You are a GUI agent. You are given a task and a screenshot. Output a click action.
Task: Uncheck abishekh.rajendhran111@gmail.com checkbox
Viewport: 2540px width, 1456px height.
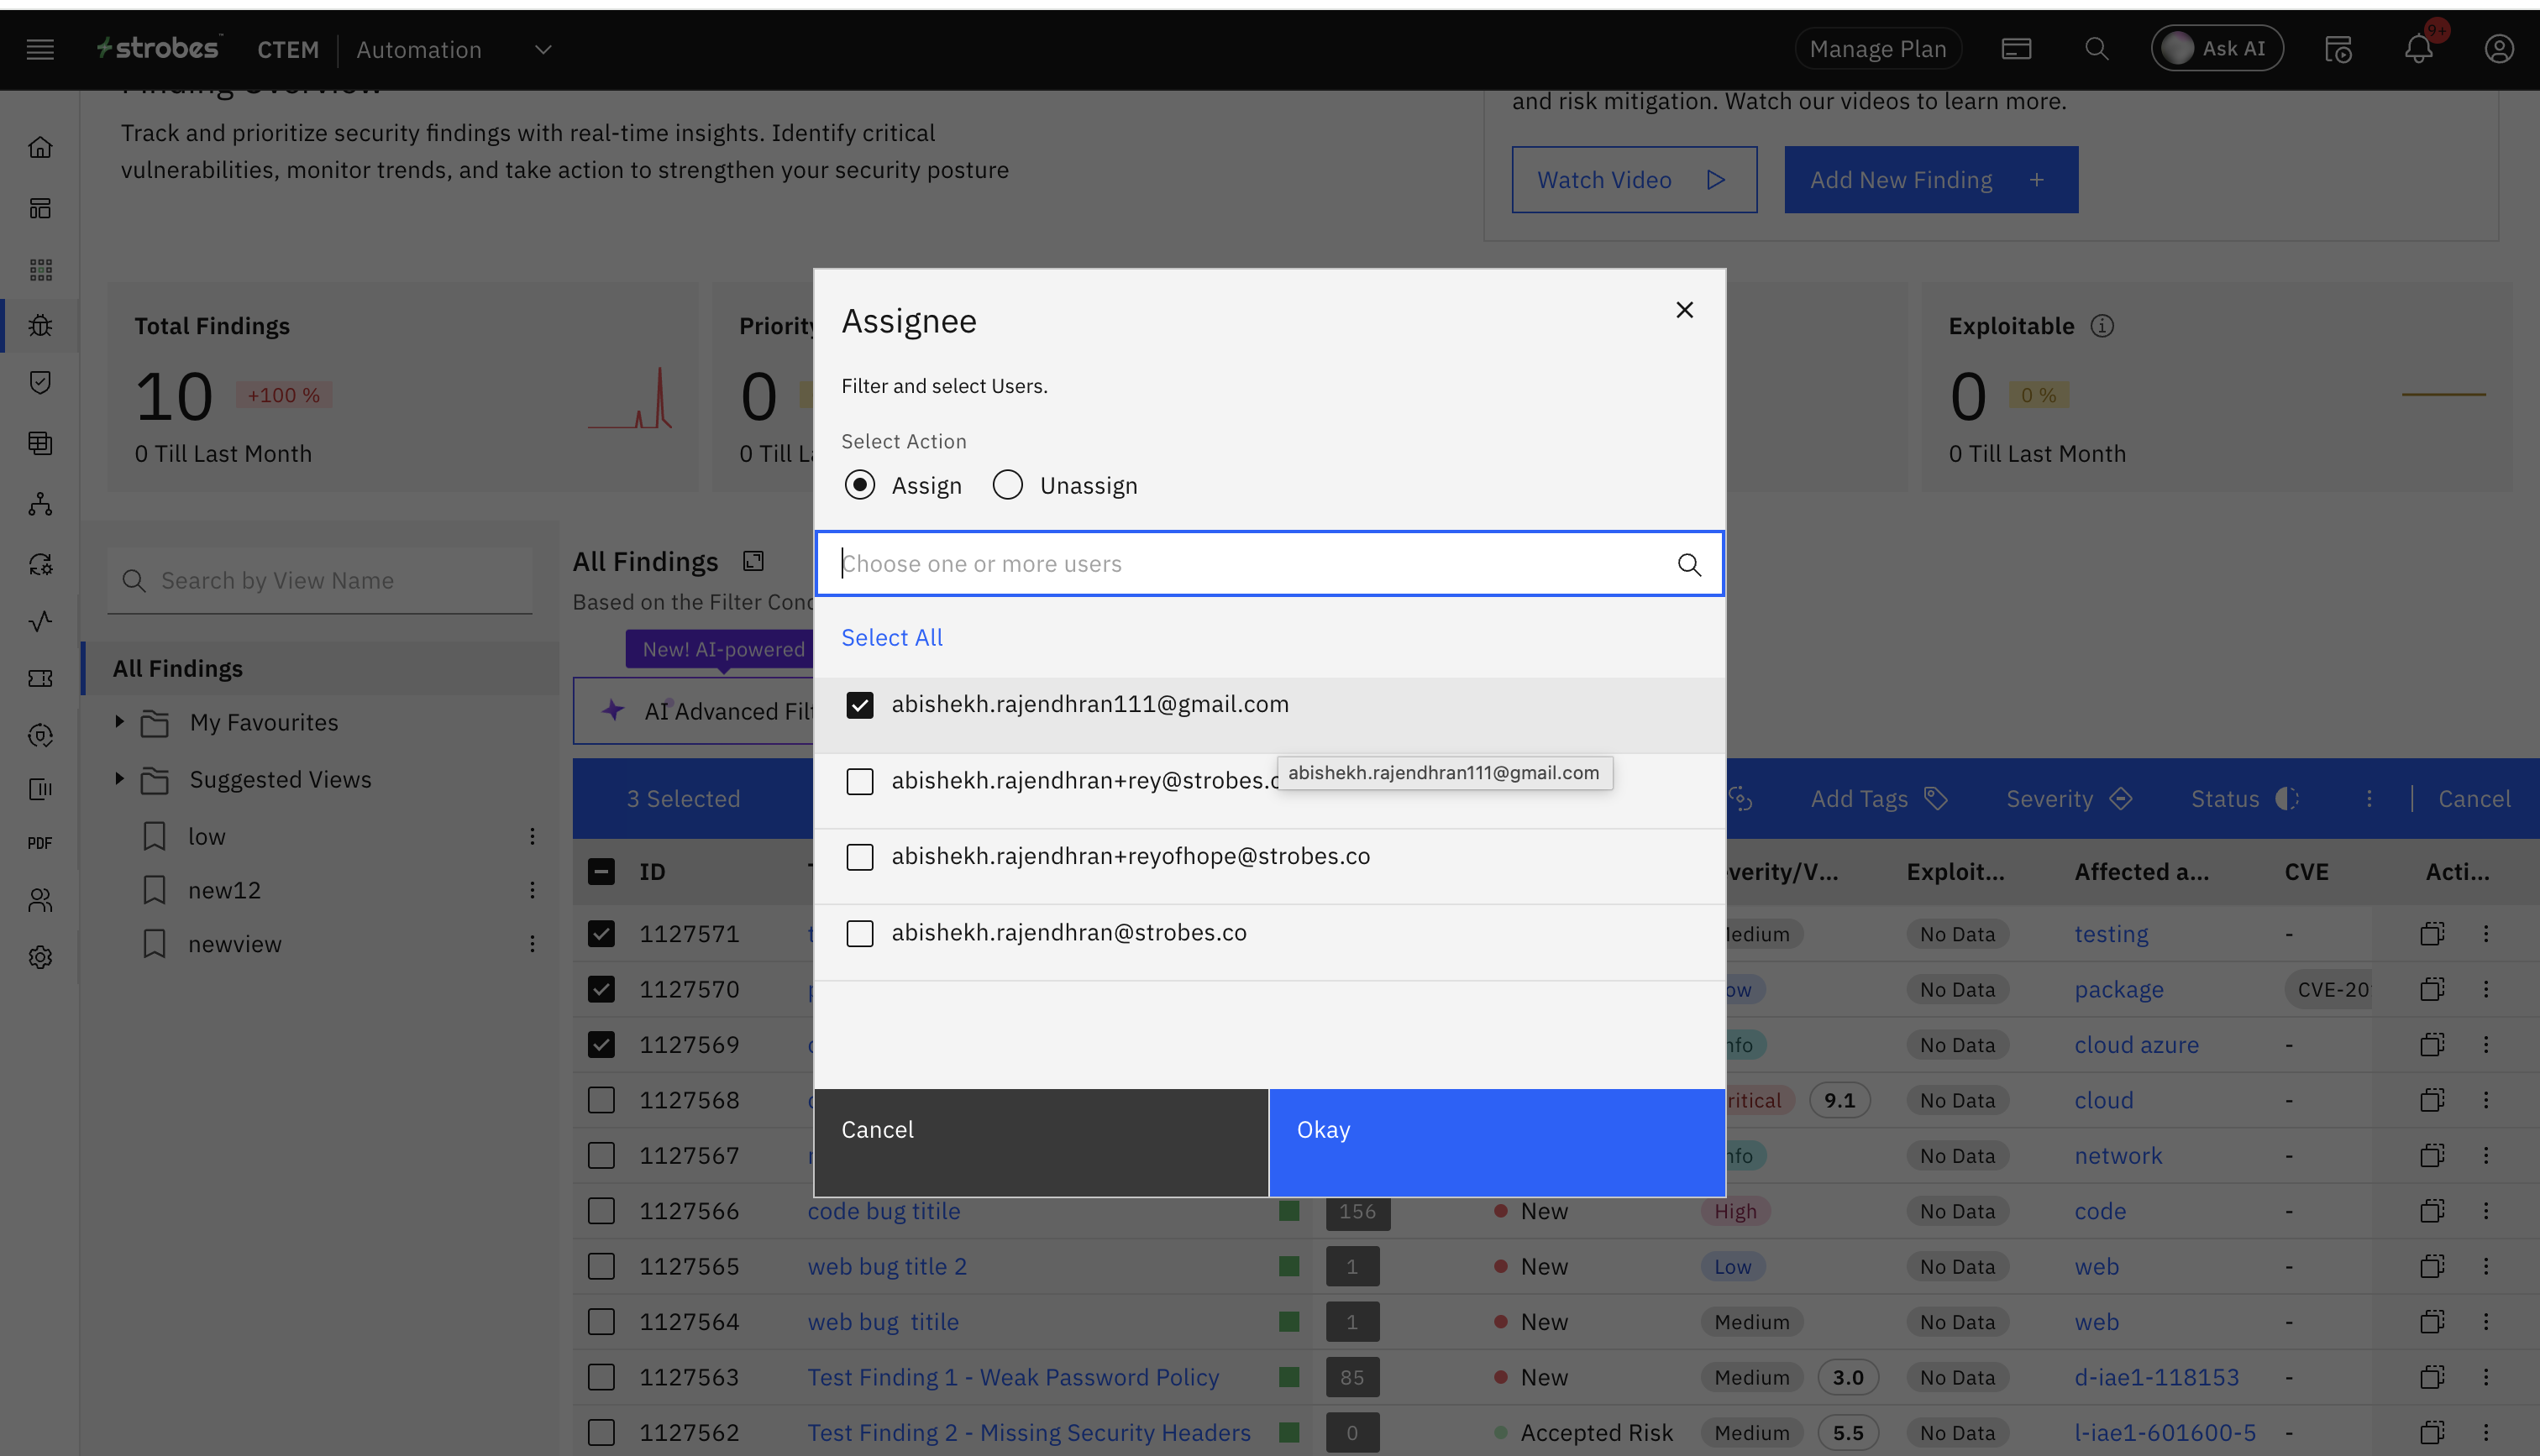point(860,705)
